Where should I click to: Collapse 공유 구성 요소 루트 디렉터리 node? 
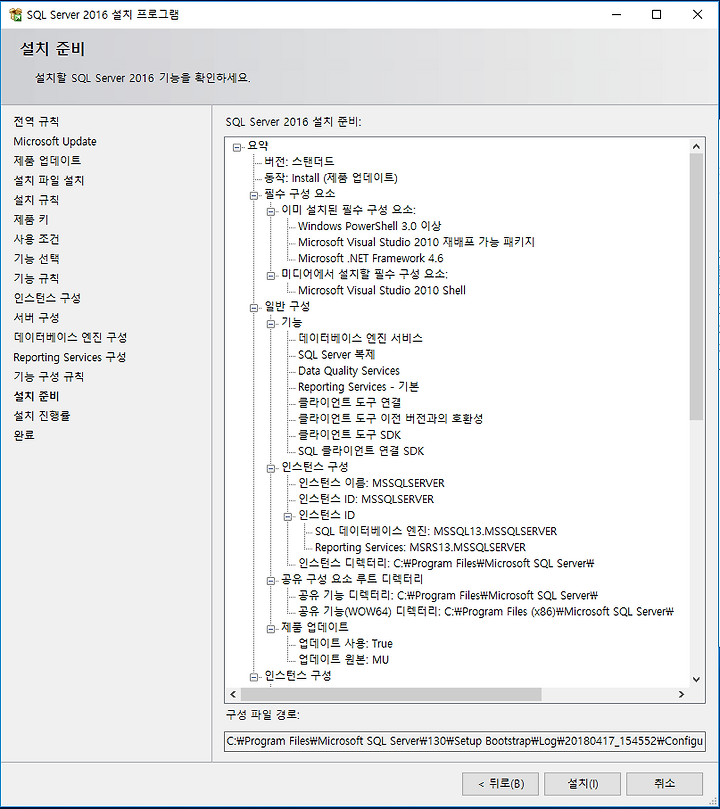[271, 581]
